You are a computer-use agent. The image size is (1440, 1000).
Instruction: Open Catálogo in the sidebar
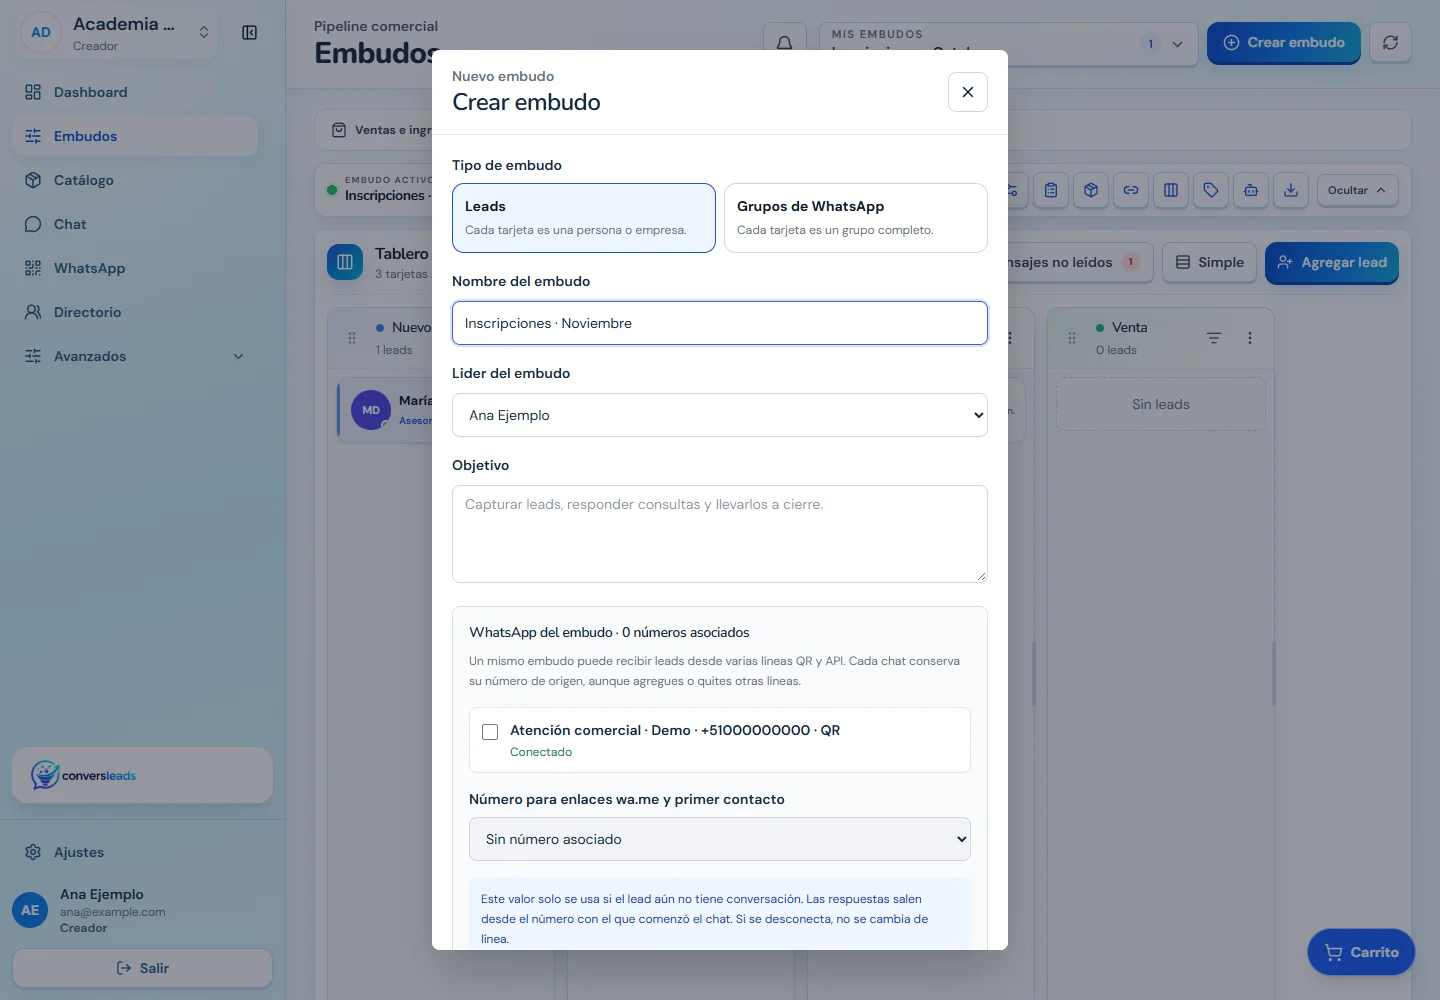click(135, 180)
